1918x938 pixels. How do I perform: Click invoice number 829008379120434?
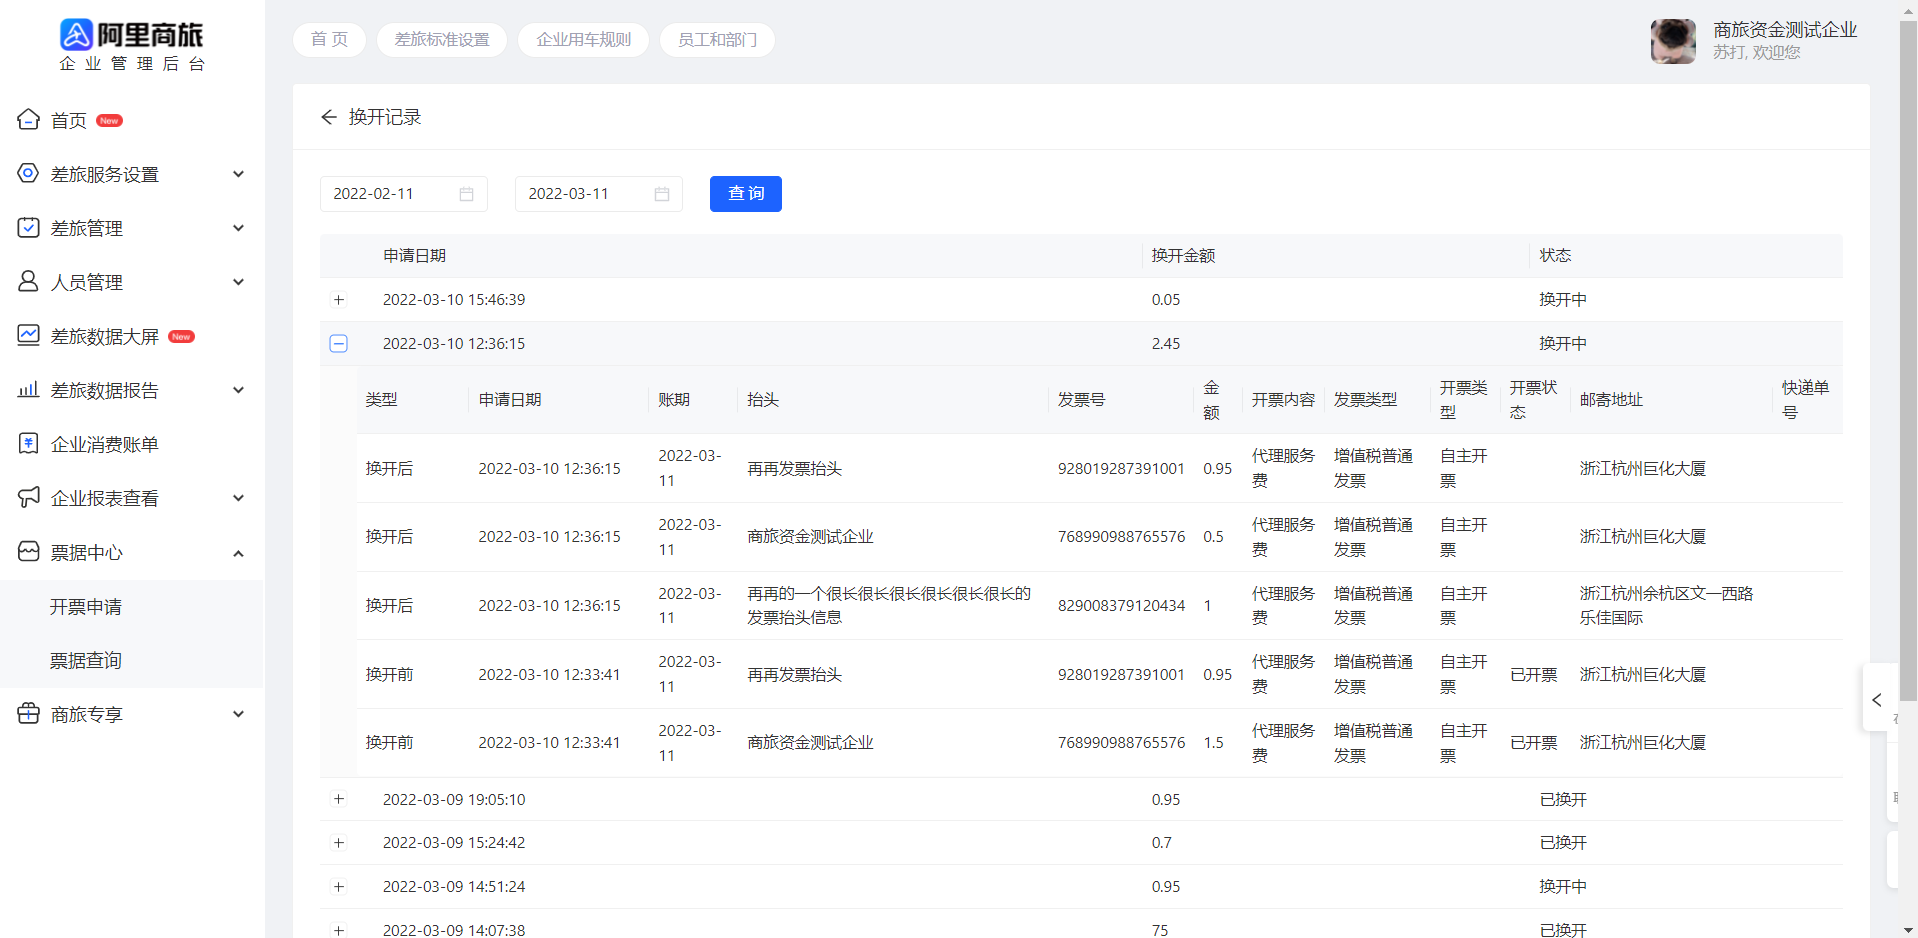(1121, 606)
